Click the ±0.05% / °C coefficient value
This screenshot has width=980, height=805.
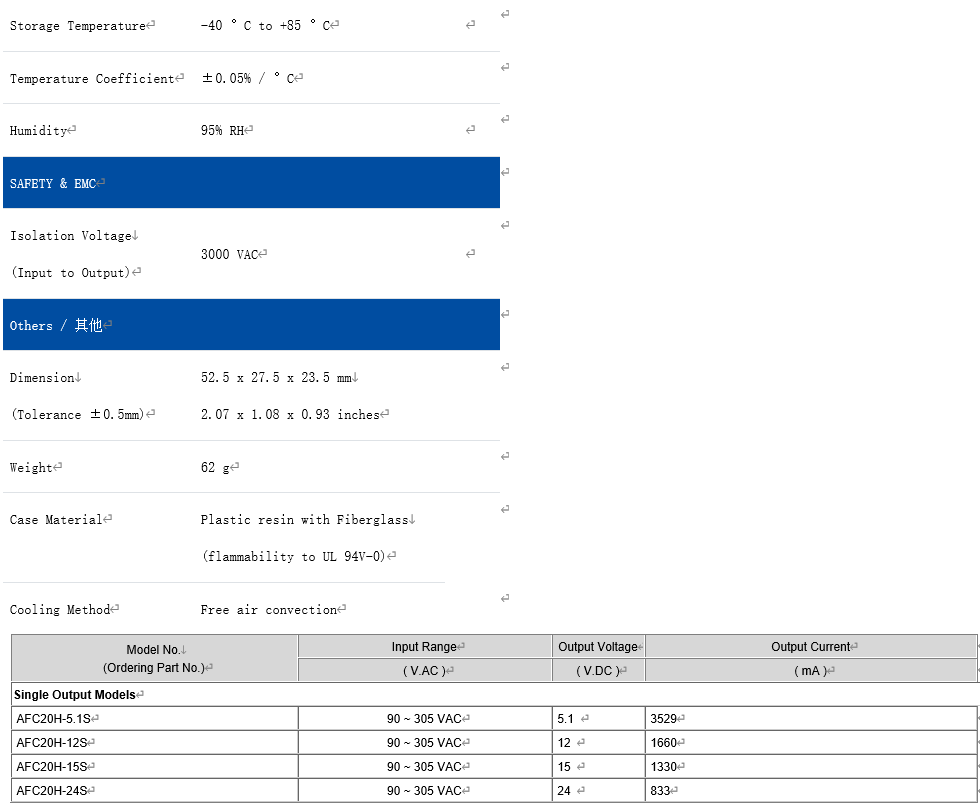pos(248,78)
